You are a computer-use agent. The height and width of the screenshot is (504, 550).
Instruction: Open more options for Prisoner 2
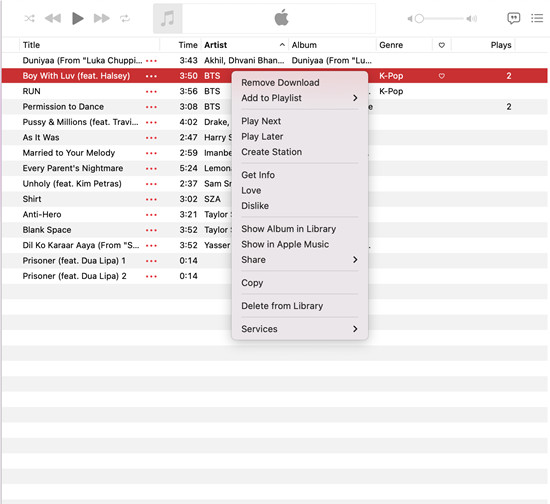pos(151,276)
